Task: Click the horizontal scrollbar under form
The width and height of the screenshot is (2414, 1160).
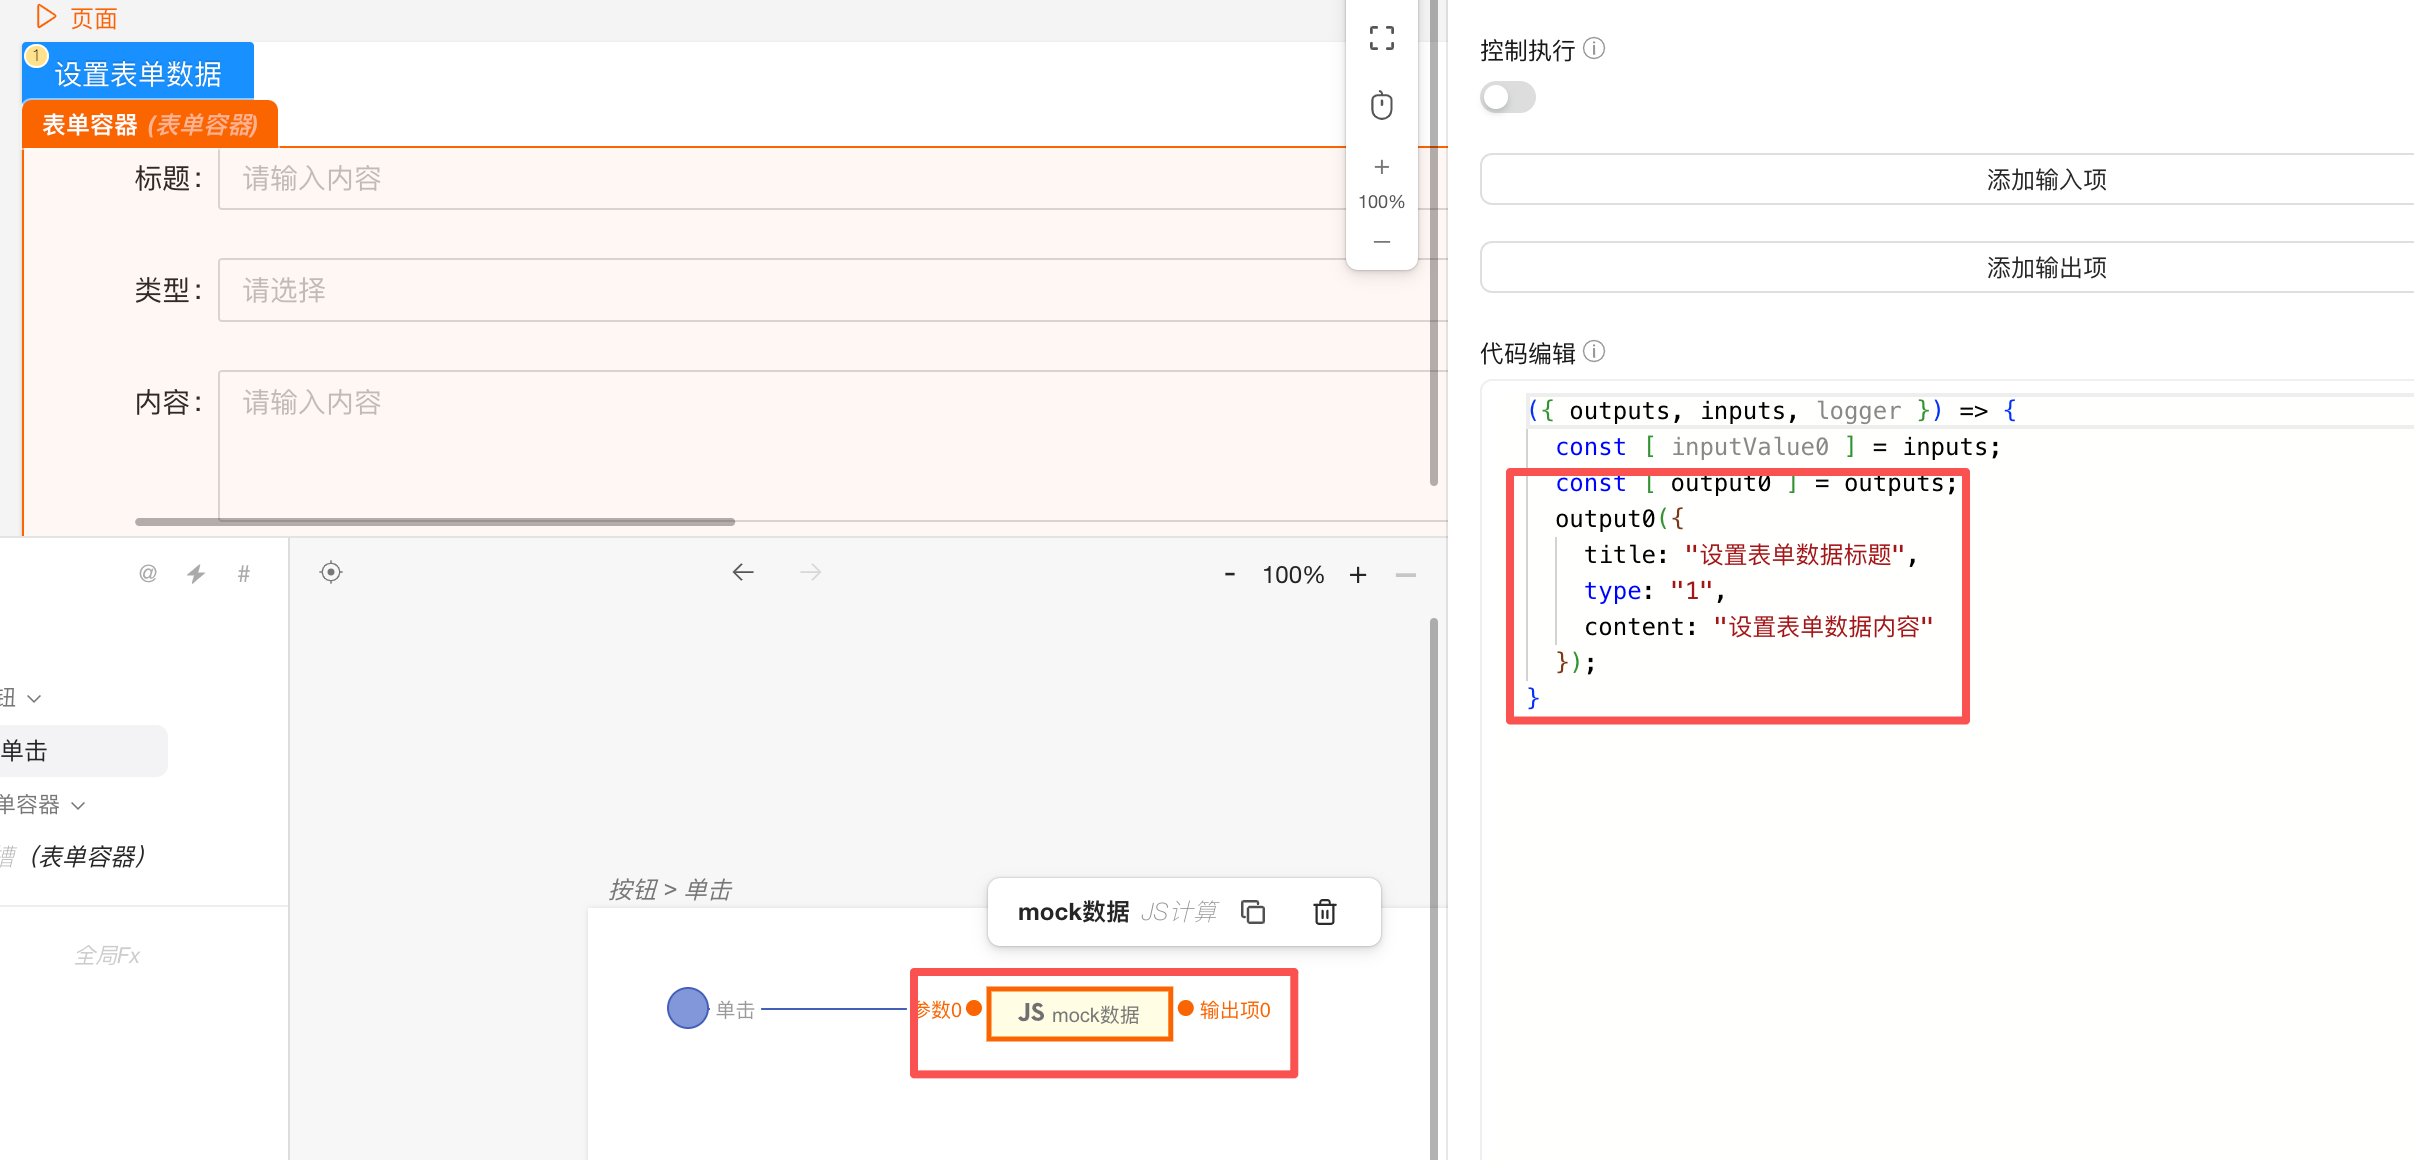Action: click(435, 521)
